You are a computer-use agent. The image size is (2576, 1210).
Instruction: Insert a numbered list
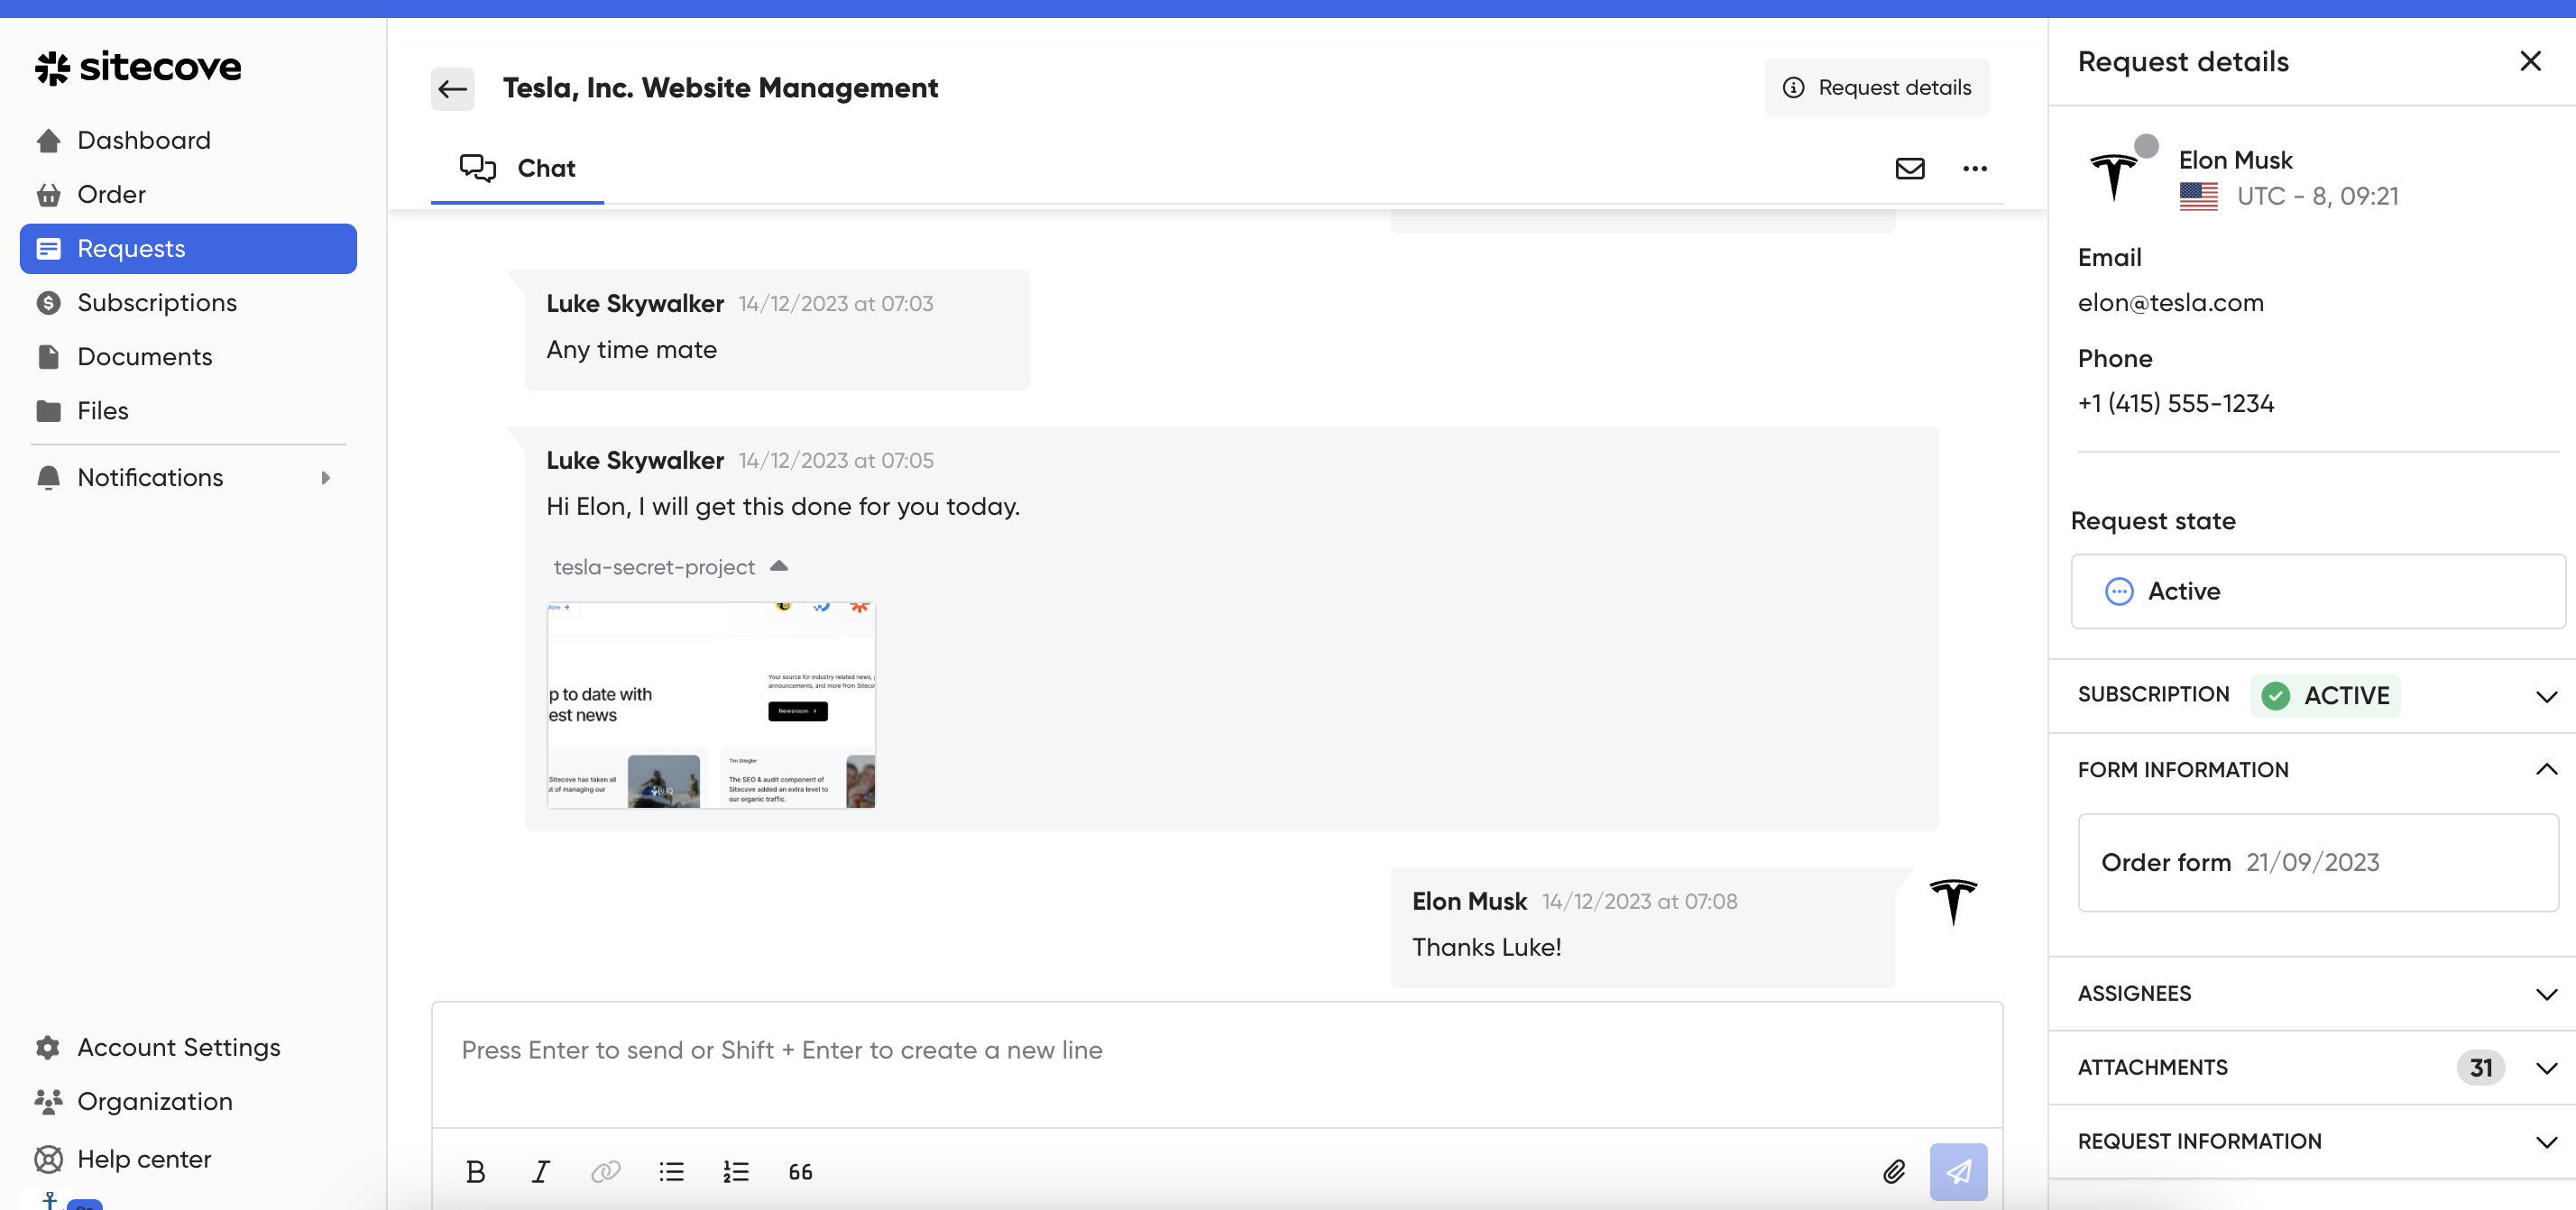736,1171
